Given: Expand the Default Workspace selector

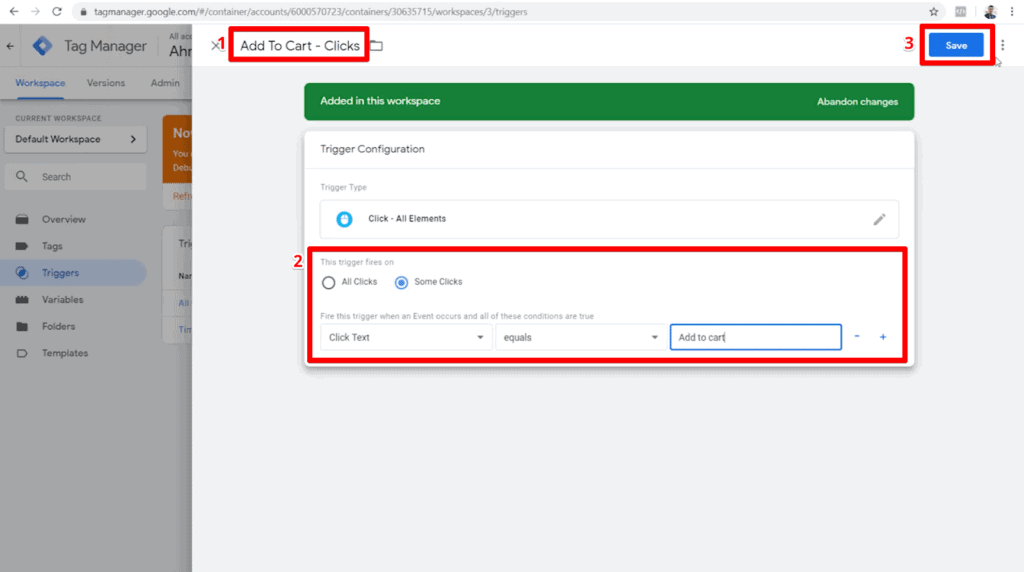Looking at the screenshot, I should [76, 139].
